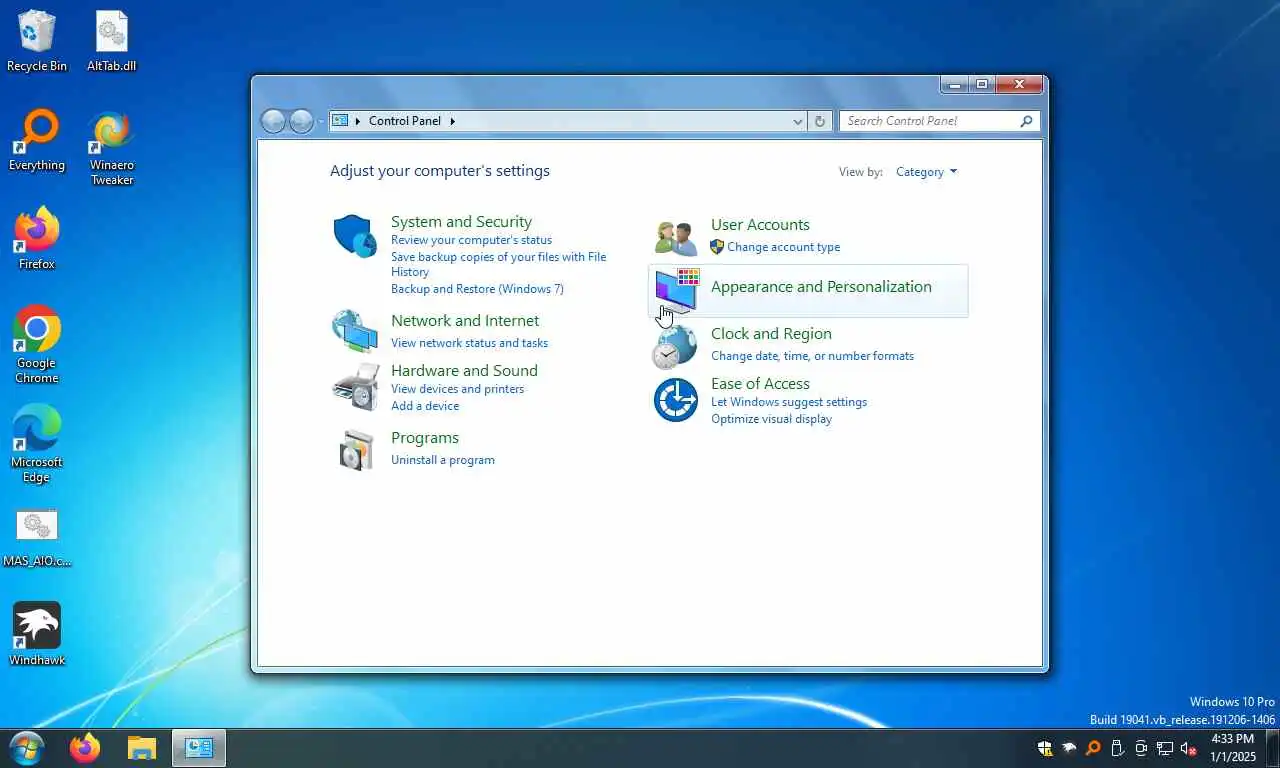The image size is (1280, 768).
Task: Refresh the Control Panel view
Action: [820, 121]
